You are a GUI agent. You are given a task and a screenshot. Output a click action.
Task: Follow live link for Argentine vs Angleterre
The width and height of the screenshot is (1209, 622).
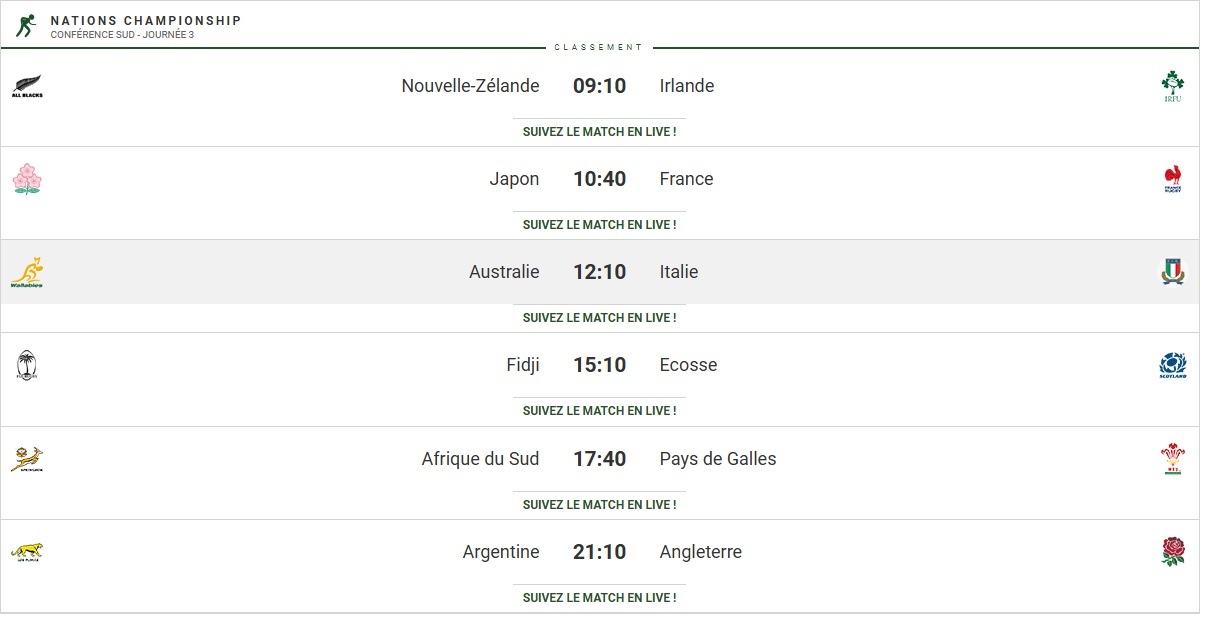coord(599,597)
